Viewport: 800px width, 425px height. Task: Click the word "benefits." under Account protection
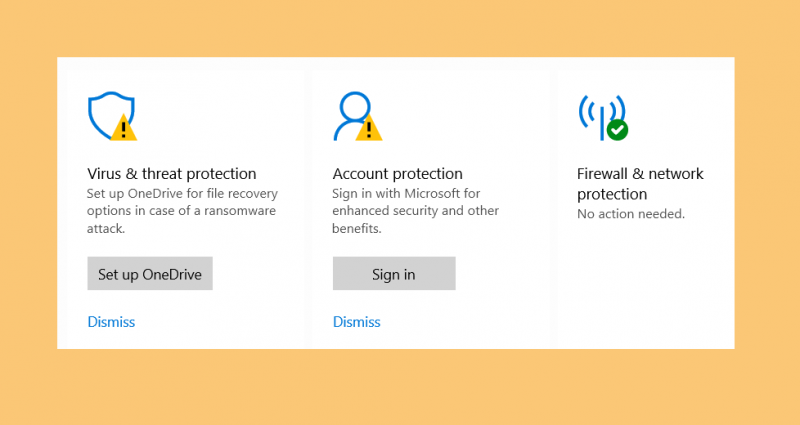coord(357,229)
